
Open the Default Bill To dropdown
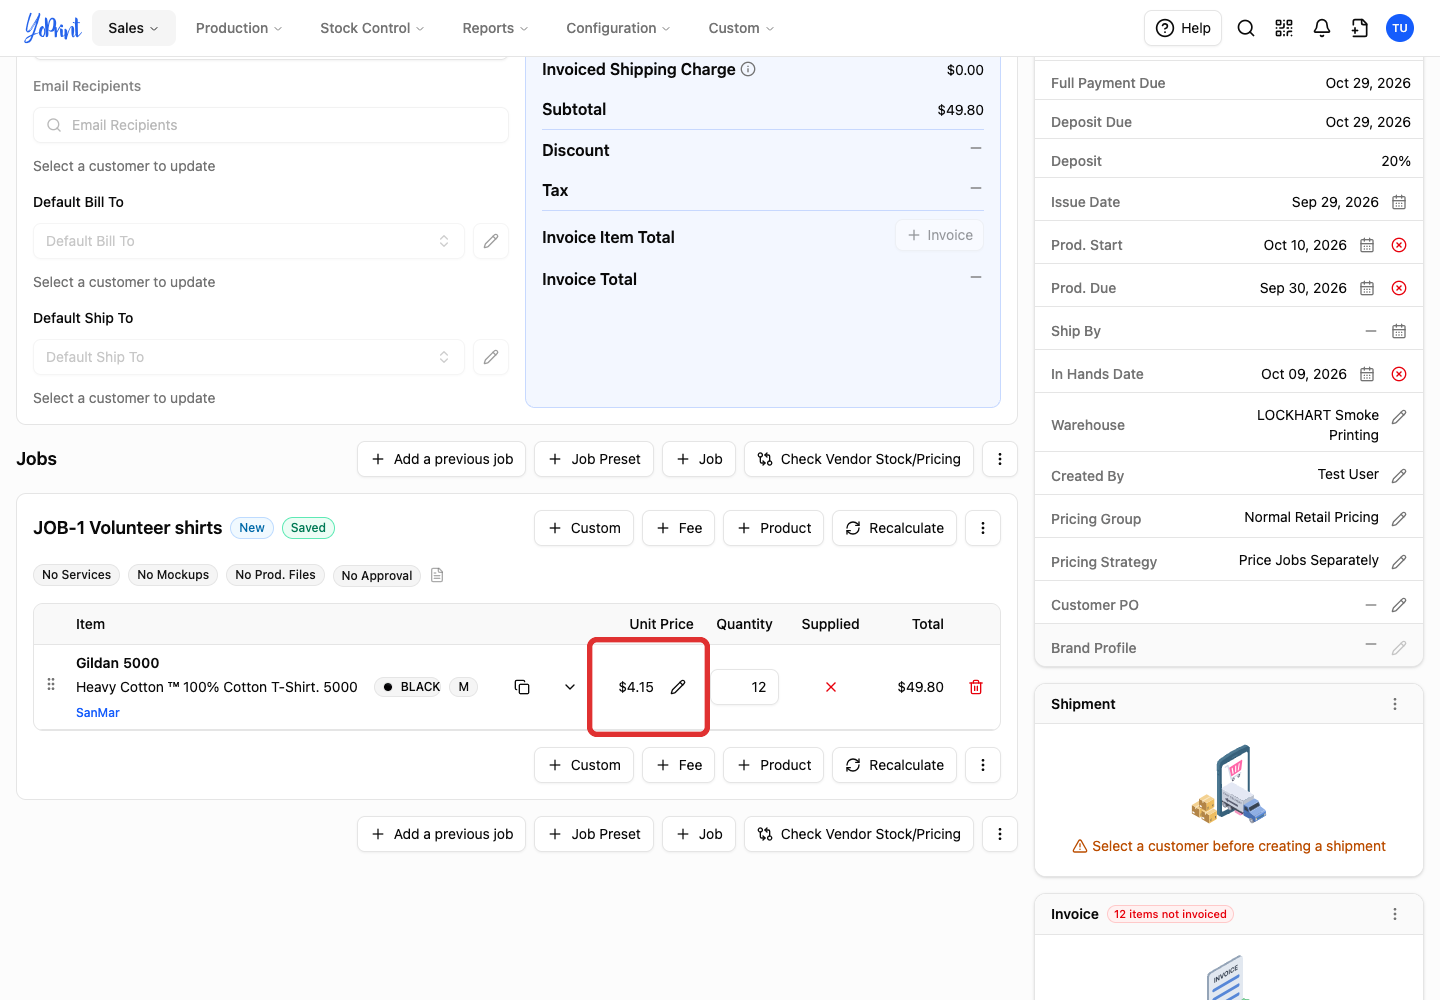[249, 241]
